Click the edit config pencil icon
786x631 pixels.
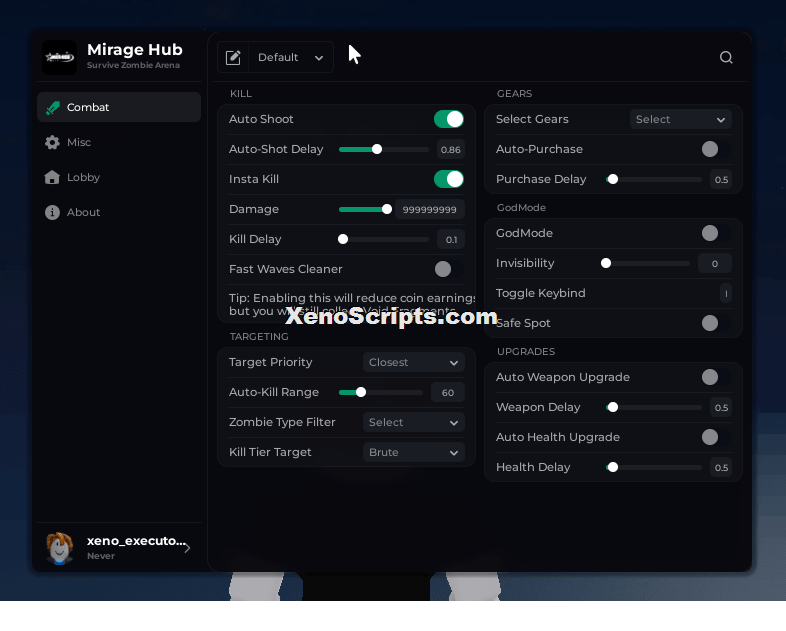pos(233,57)
